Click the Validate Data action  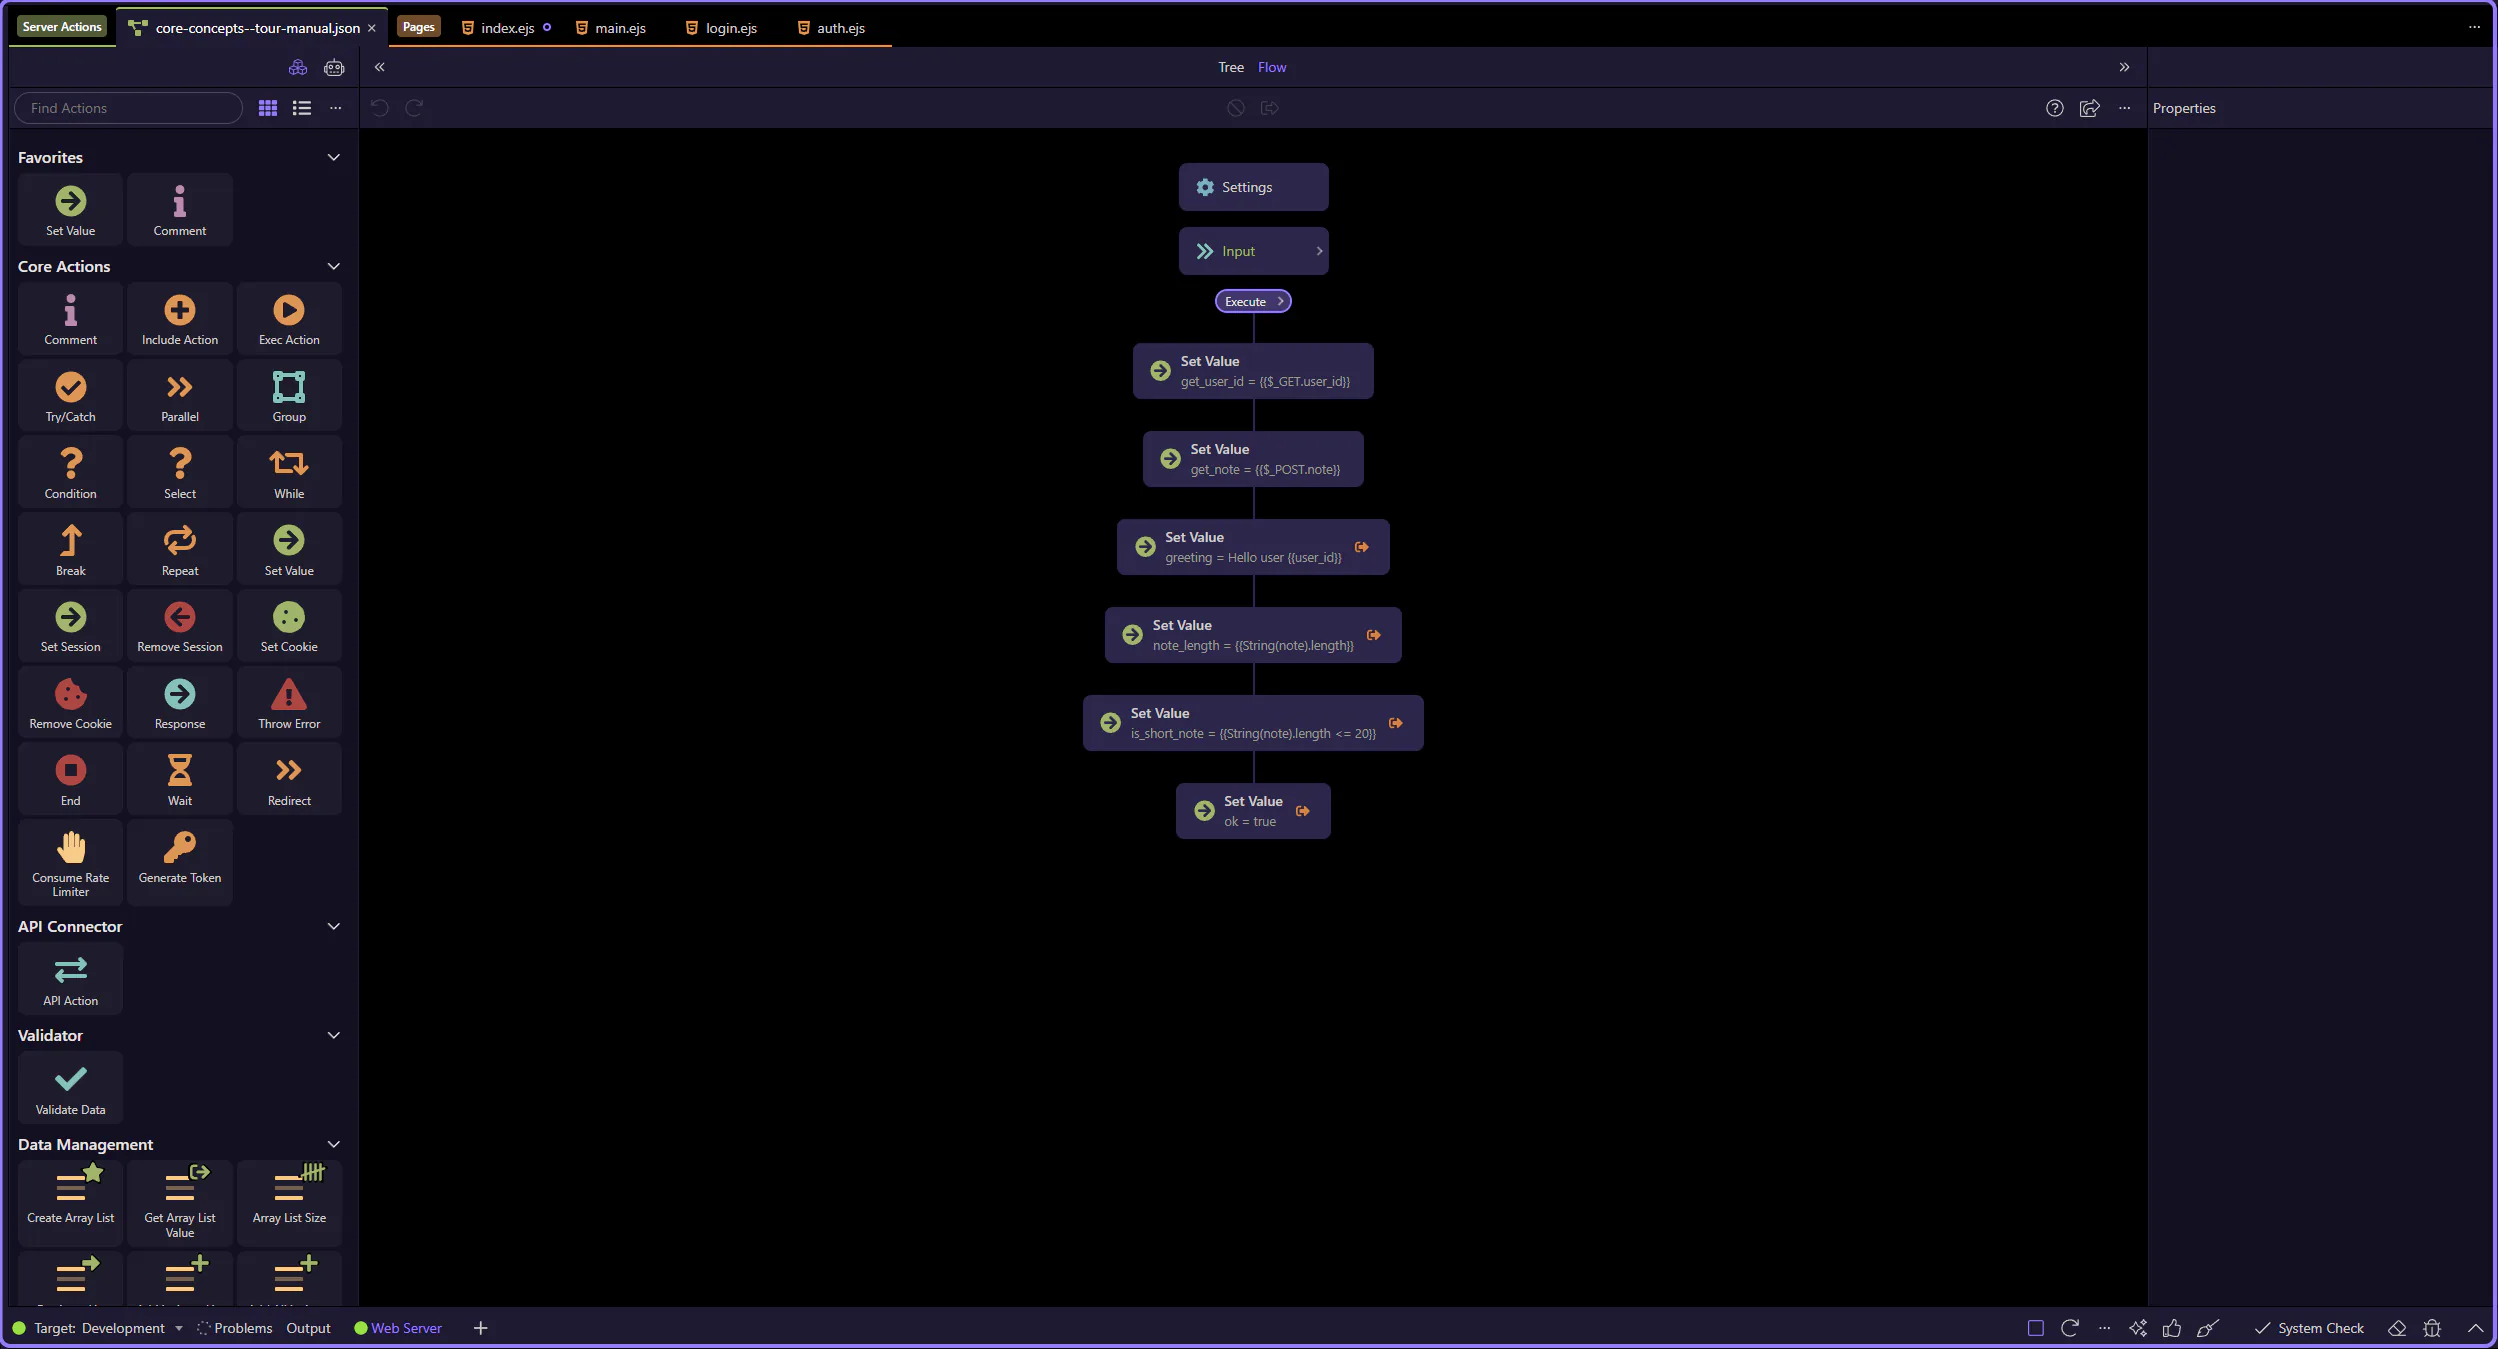(70, 1088)
